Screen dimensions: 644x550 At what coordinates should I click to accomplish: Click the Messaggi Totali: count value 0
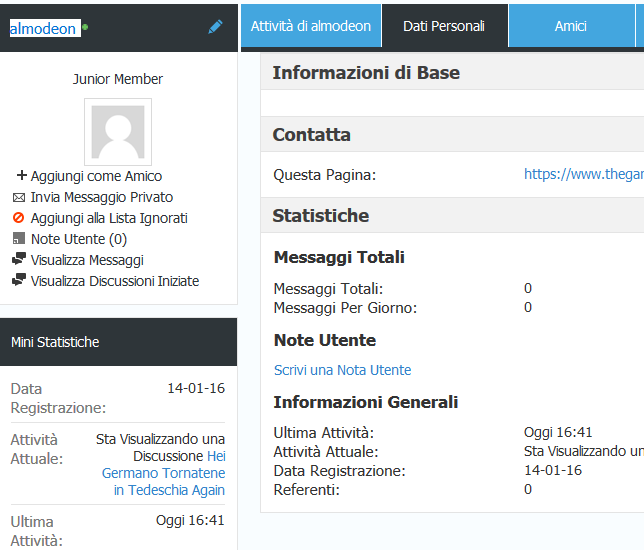pos(528,289)
